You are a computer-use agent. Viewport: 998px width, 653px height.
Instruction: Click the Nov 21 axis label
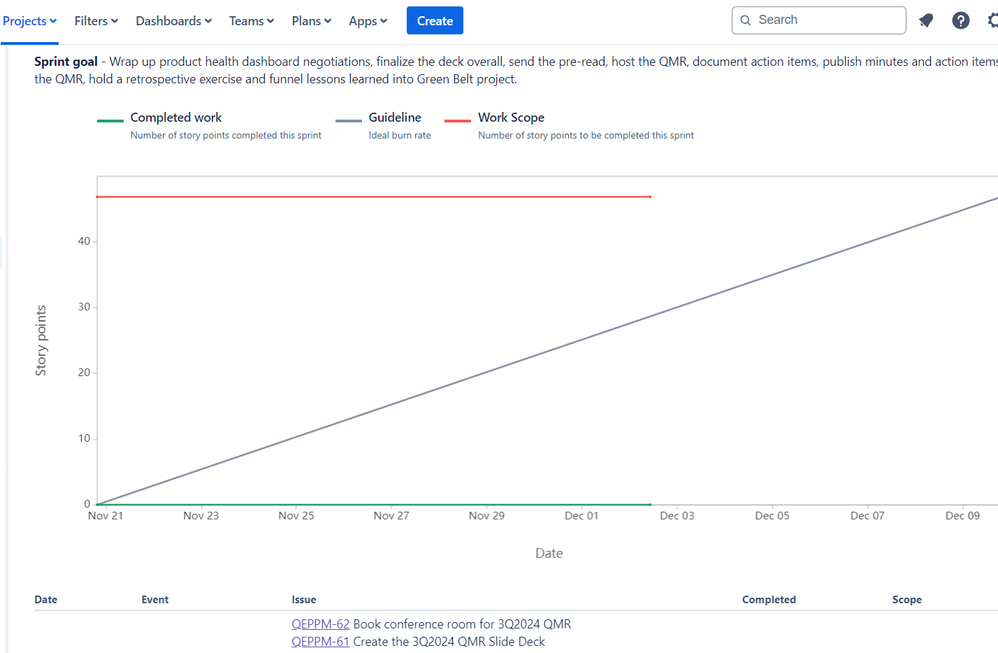pos(106,516)
